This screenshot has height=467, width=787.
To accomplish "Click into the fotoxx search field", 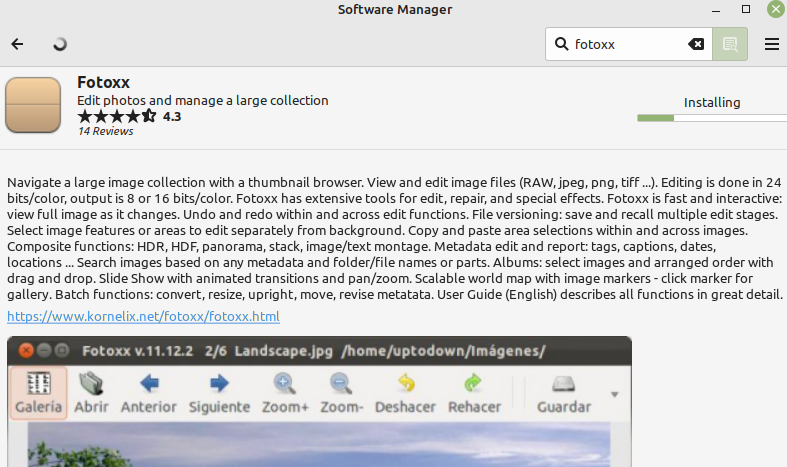I will tap(628, 44).
